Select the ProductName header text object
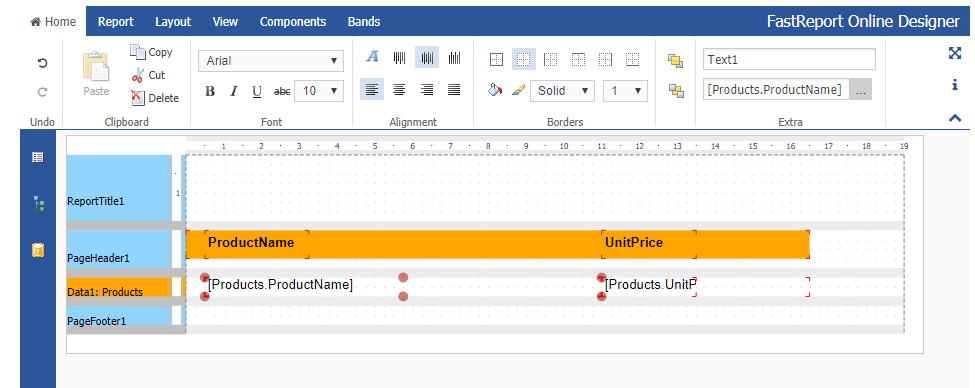 click(x=256, y=244)
